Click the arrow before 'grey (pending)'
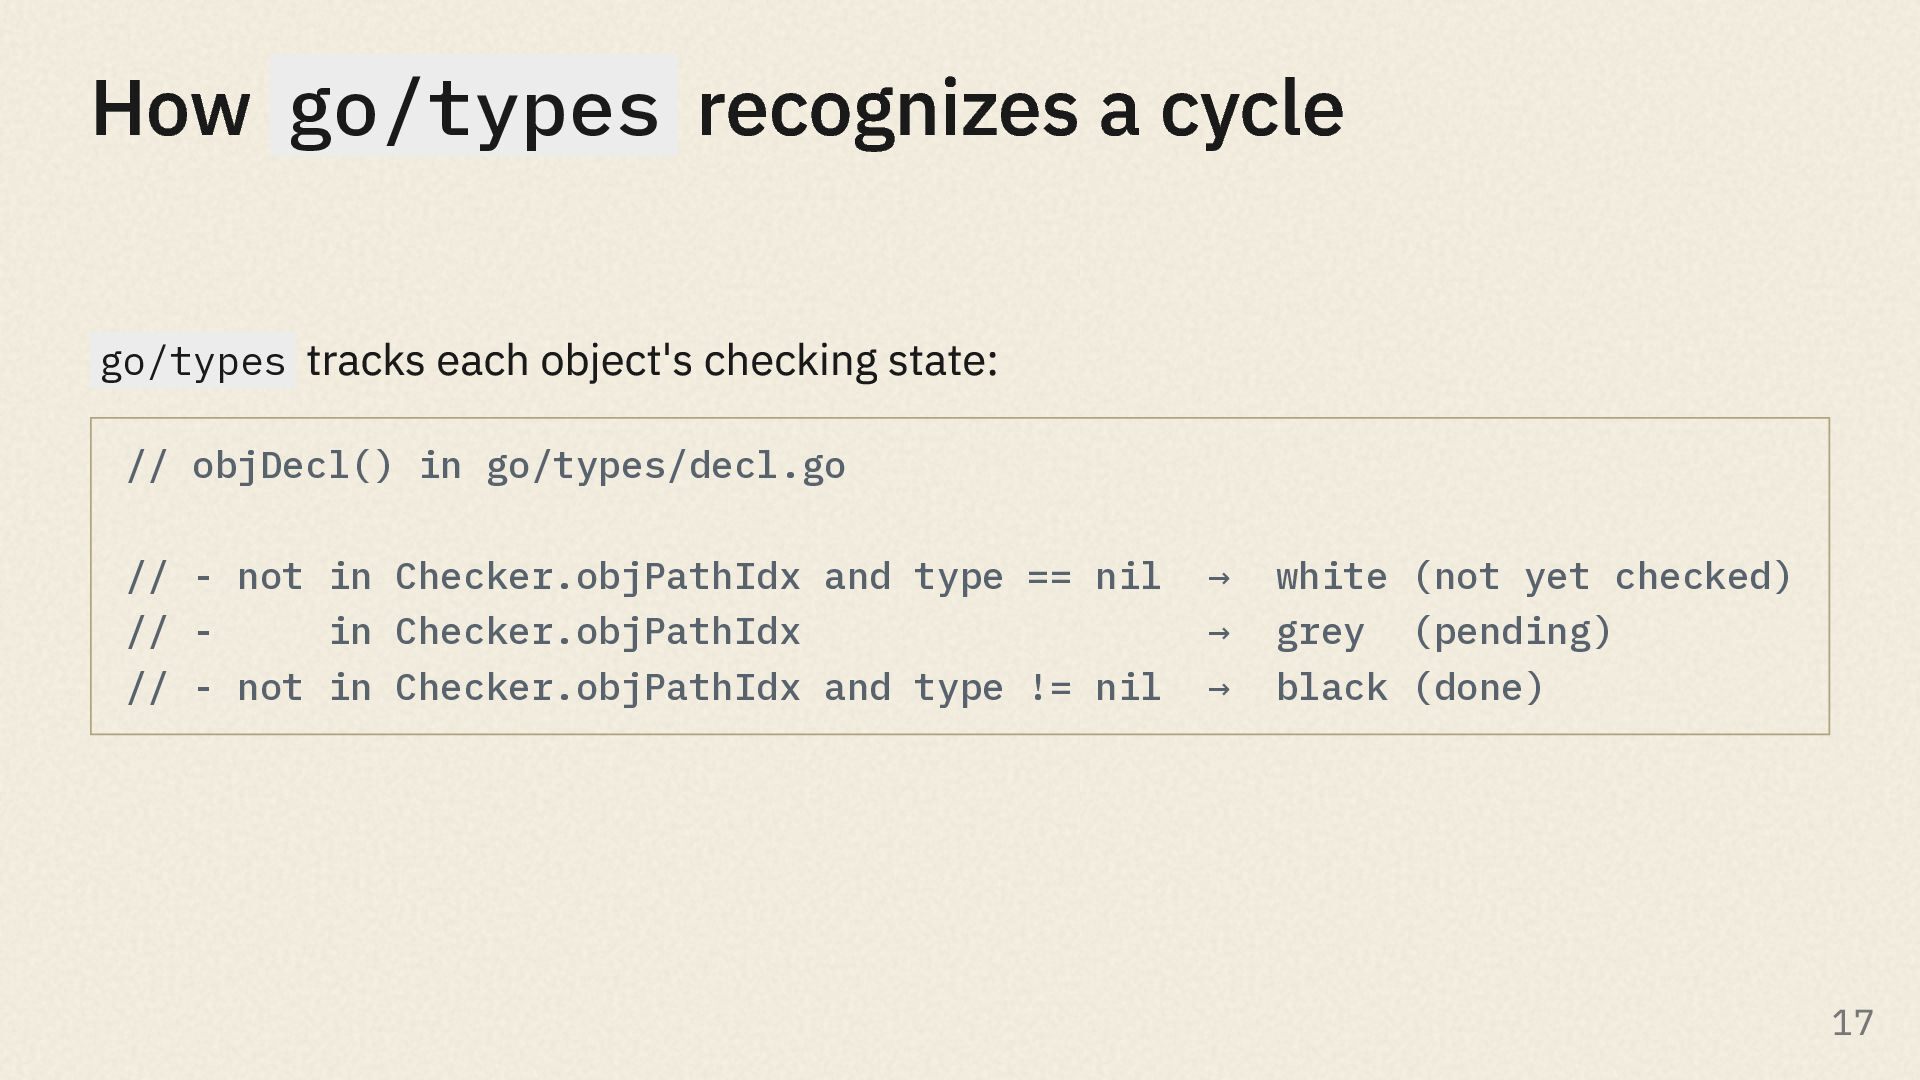1920x1080 pixels. pyautogui.click(x=1218, y=633)
